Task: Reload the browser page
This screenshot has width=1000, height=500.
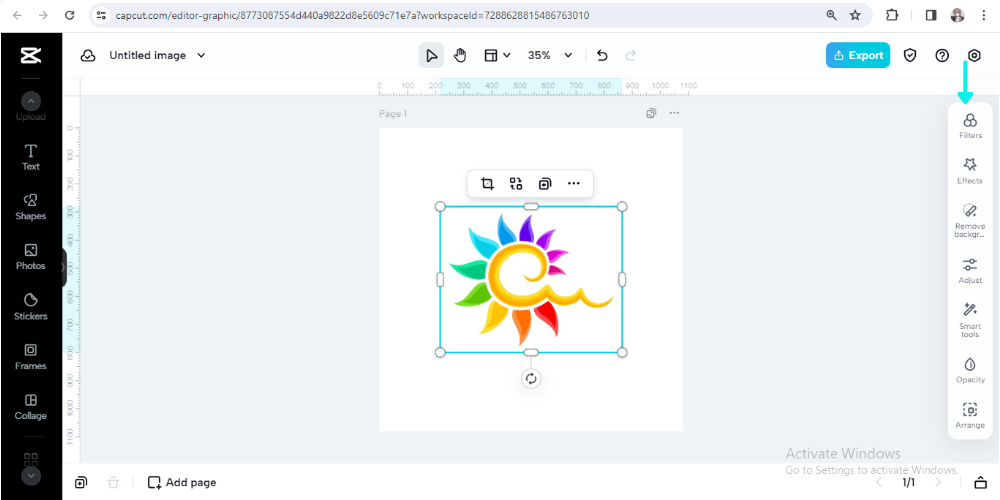Action: click(70, 15)
